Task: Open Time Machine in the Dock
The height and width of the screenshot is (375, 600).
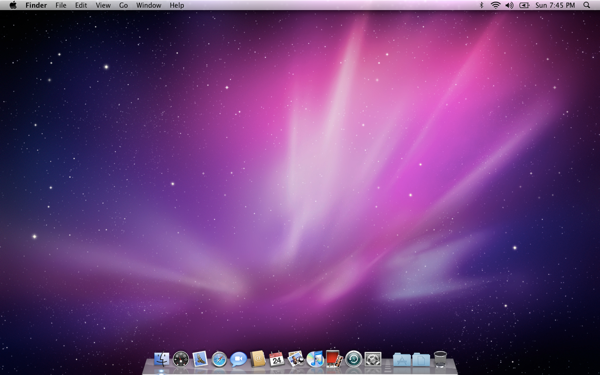Action: pos(354,359)
